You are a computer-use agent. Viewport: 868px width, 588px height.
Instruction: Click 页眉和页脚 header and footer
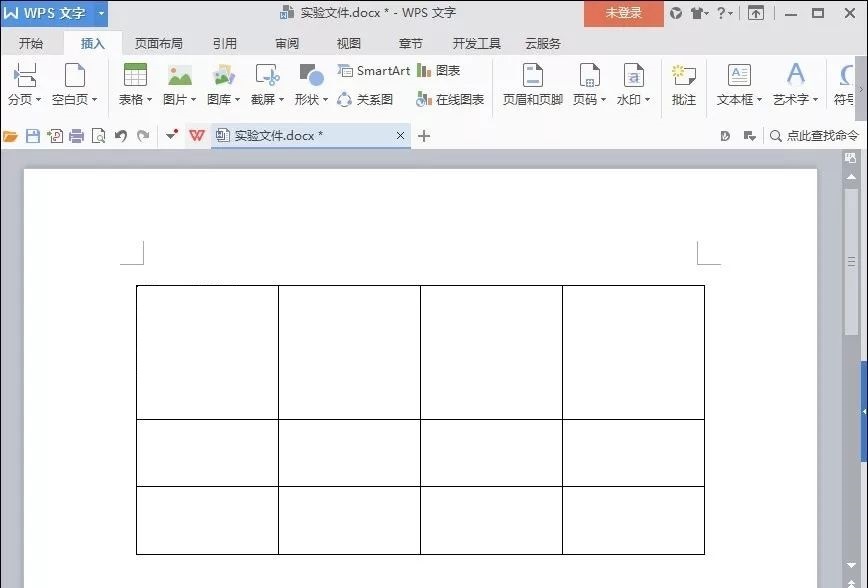click(533, 84)
